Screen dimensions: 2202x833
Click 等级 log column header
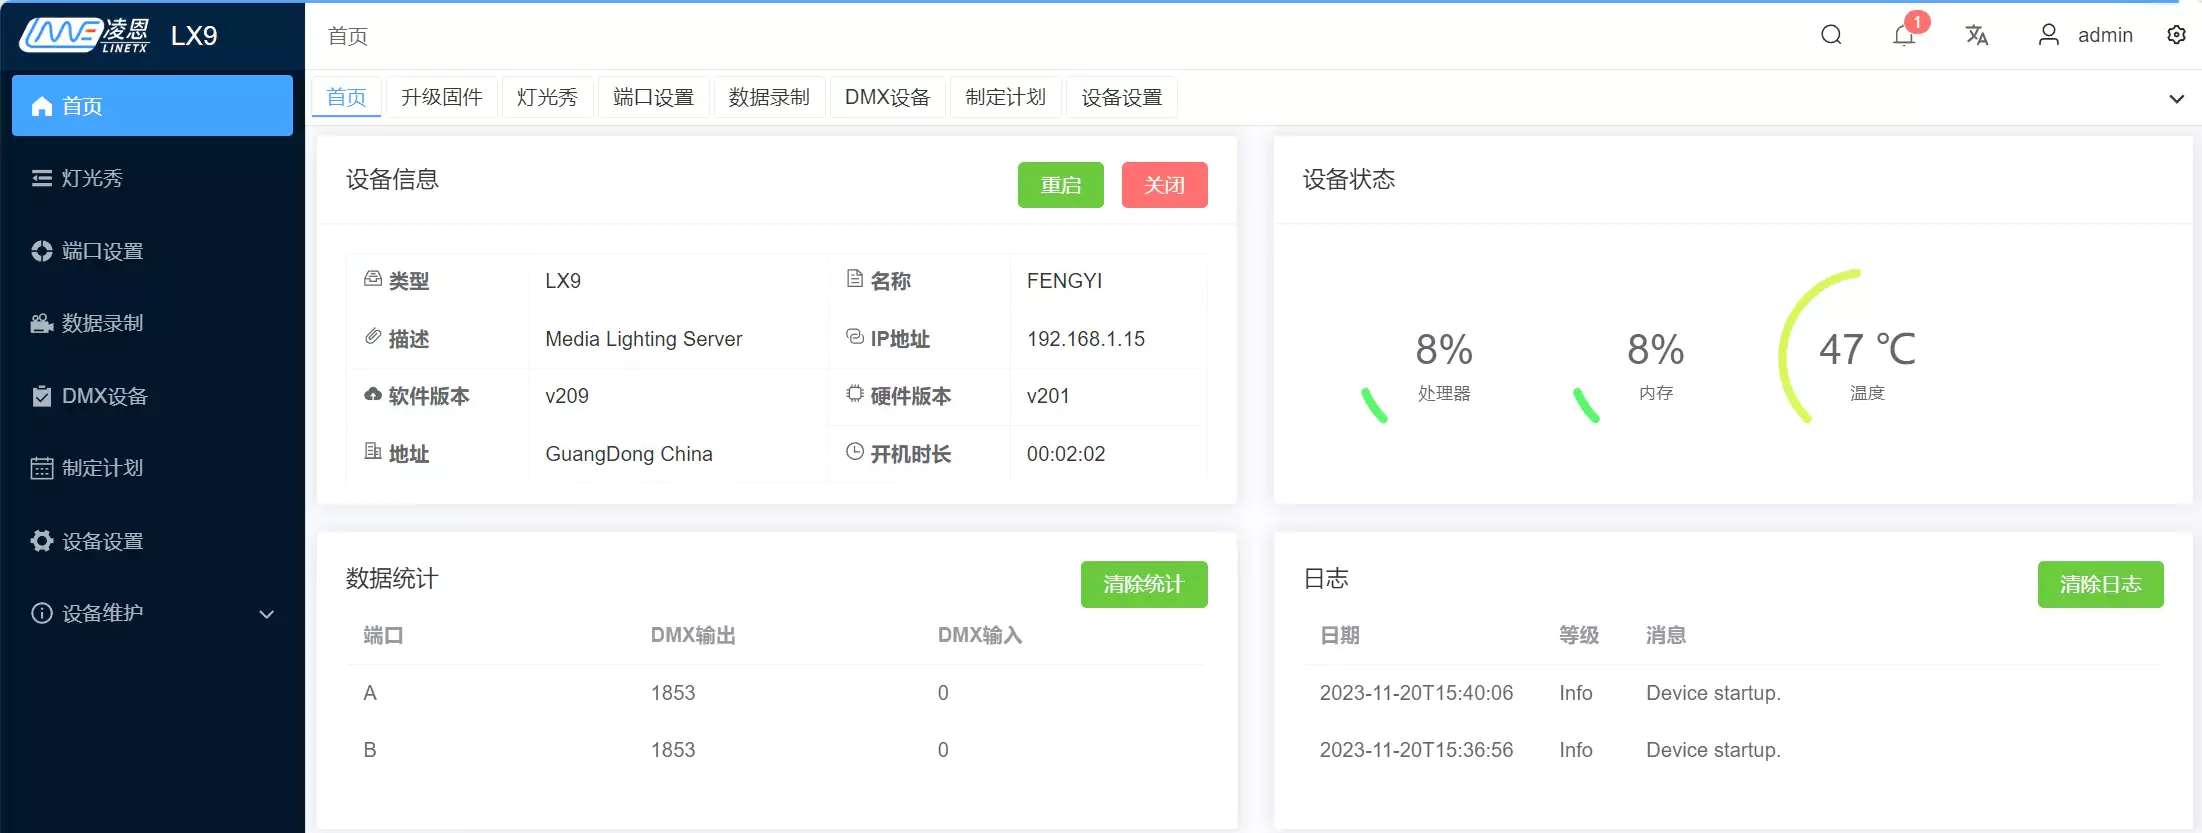1579,636
